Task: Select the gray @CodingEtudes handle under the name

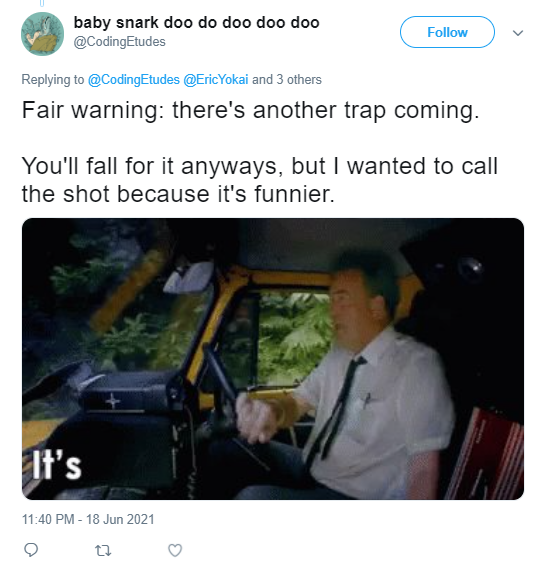Action: (120, 42)
